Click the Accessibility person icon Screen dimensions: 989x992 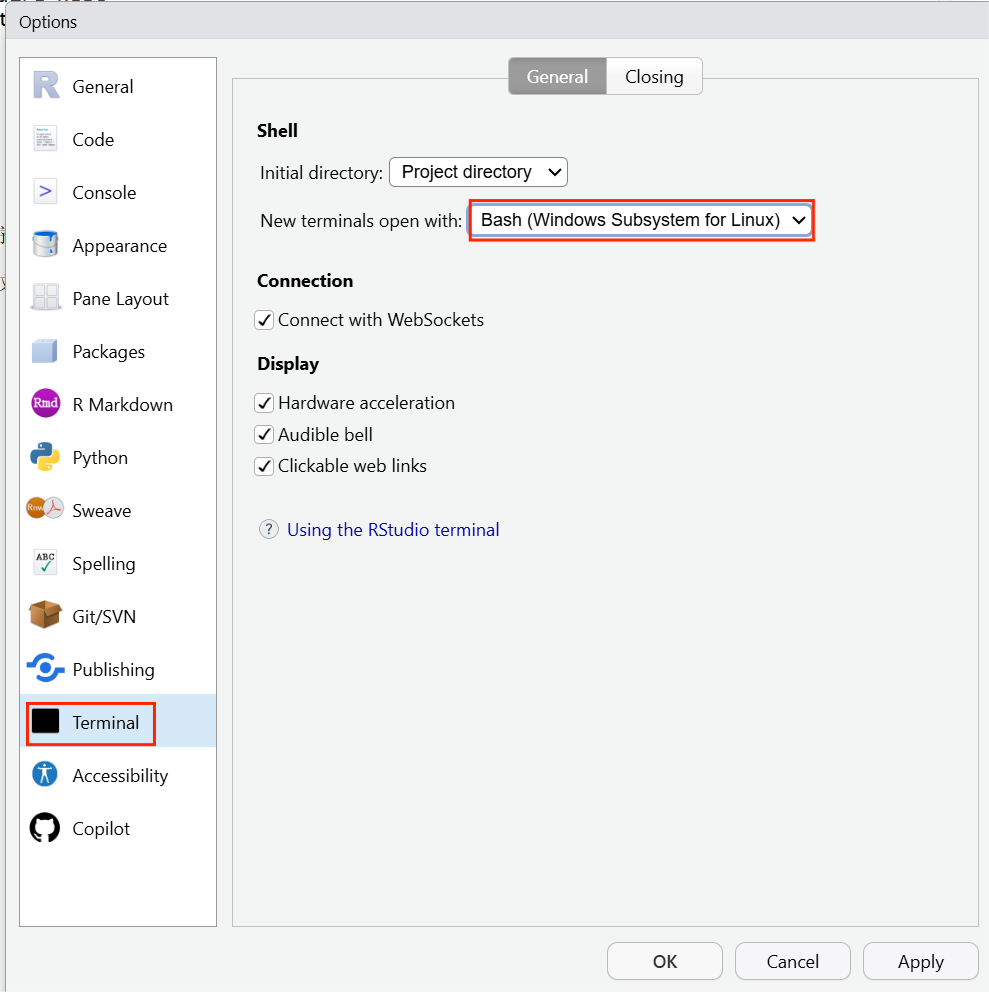[45, 774]
